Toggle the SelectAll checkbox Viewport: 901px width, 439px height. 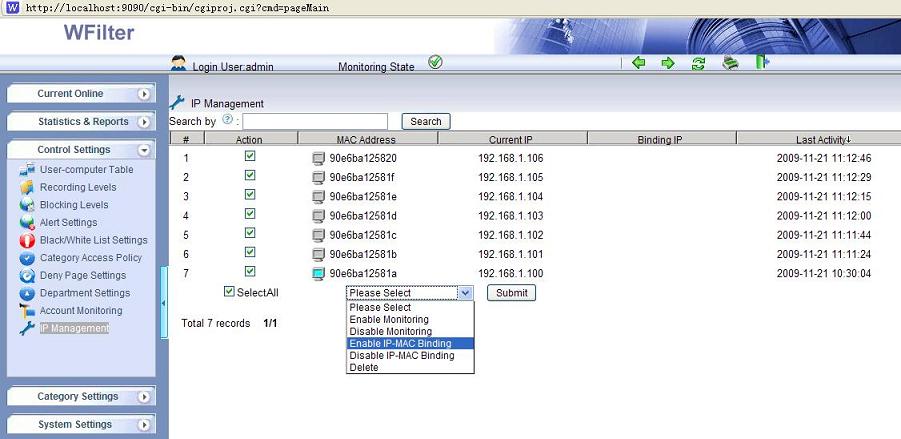click(x=229, y=291)
